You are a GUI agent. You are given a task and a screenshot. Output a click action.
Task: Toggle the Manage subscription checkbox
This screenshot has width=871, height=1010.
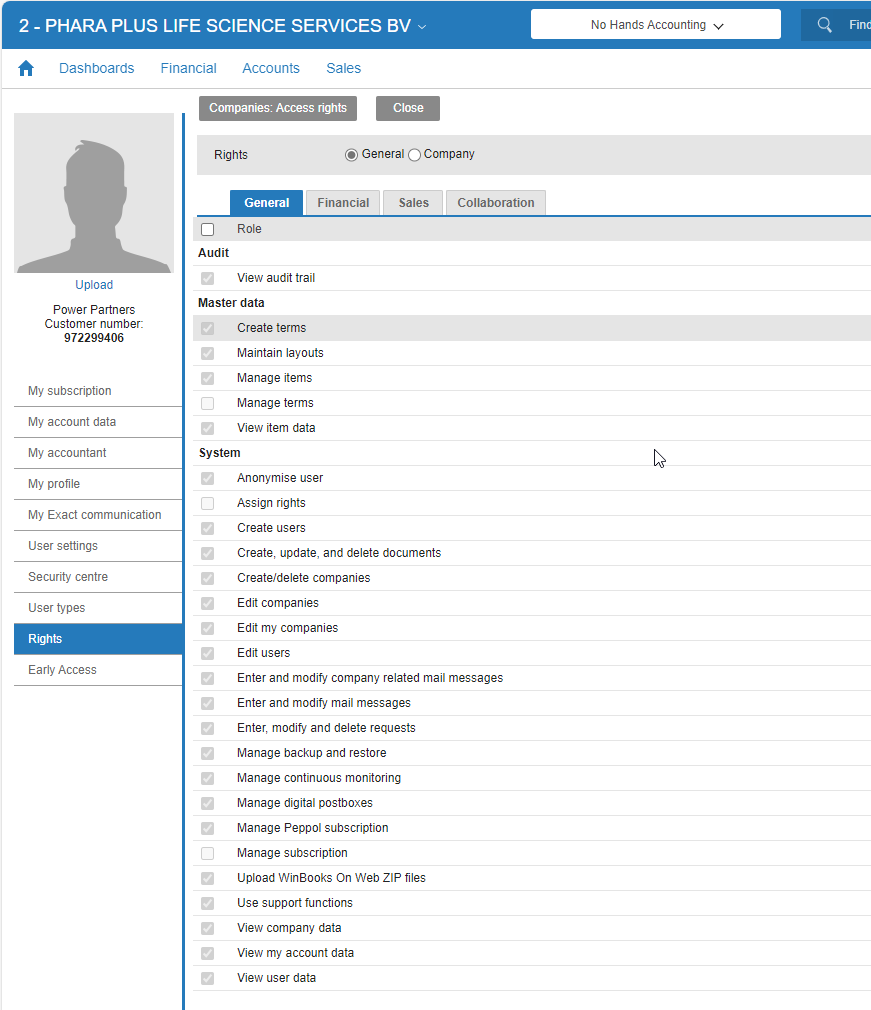coord(207,853)
